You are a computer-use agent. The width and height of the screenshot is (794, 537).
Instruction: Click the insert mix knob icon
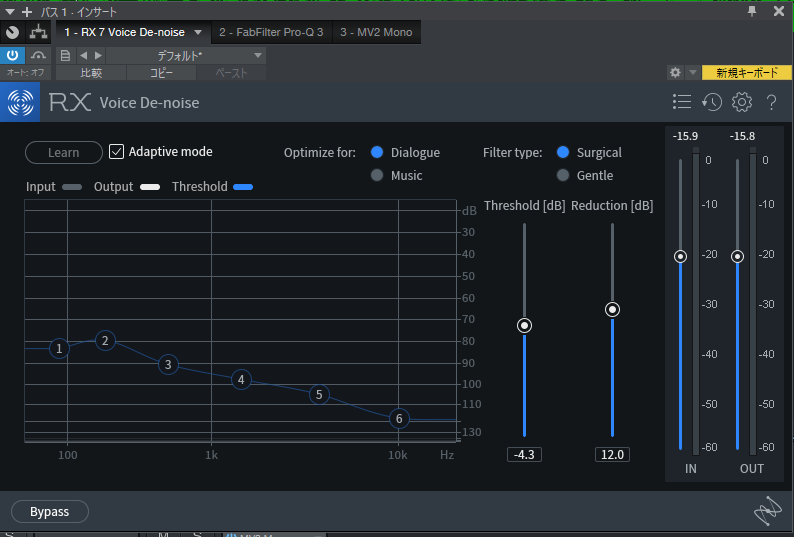12,32
